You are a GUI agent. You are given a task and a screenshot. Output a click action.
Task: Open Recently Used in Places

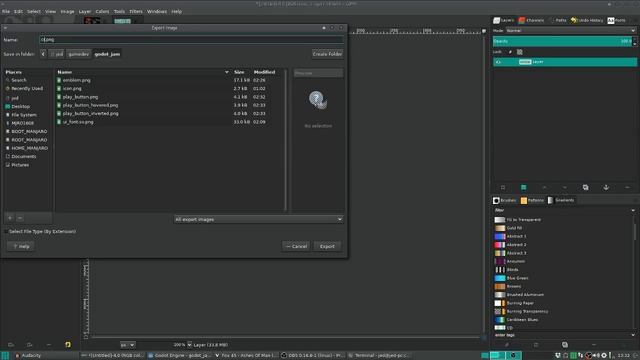coord(27,89)
